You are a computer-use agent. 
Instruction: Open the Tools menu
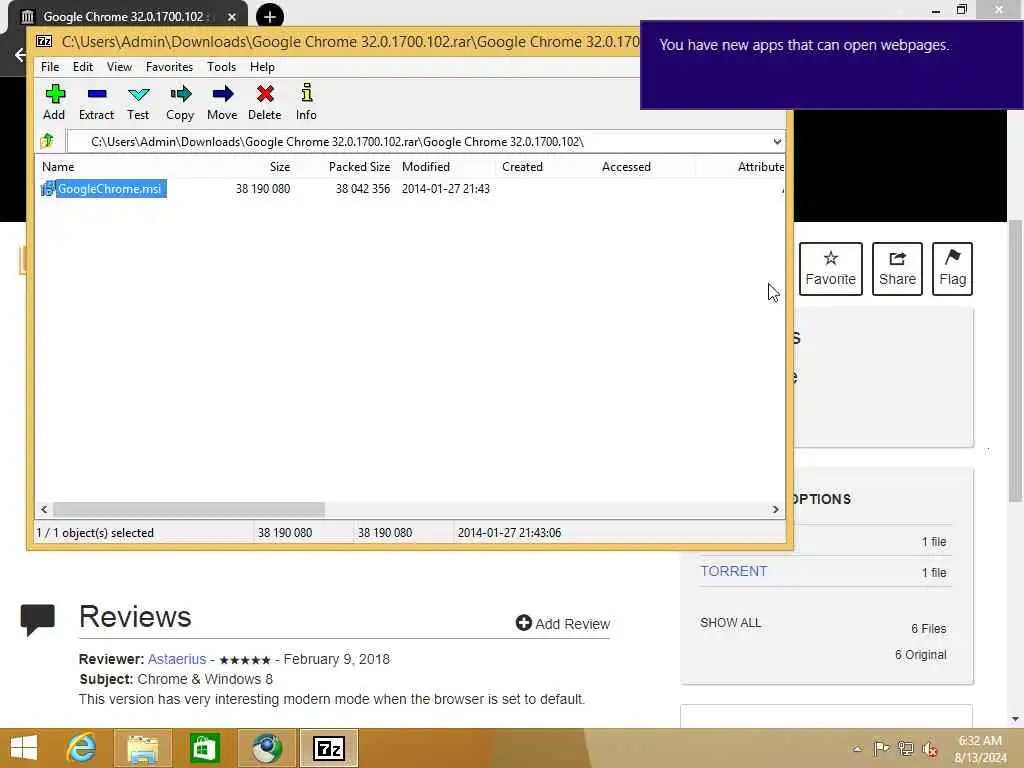(221, 67)
